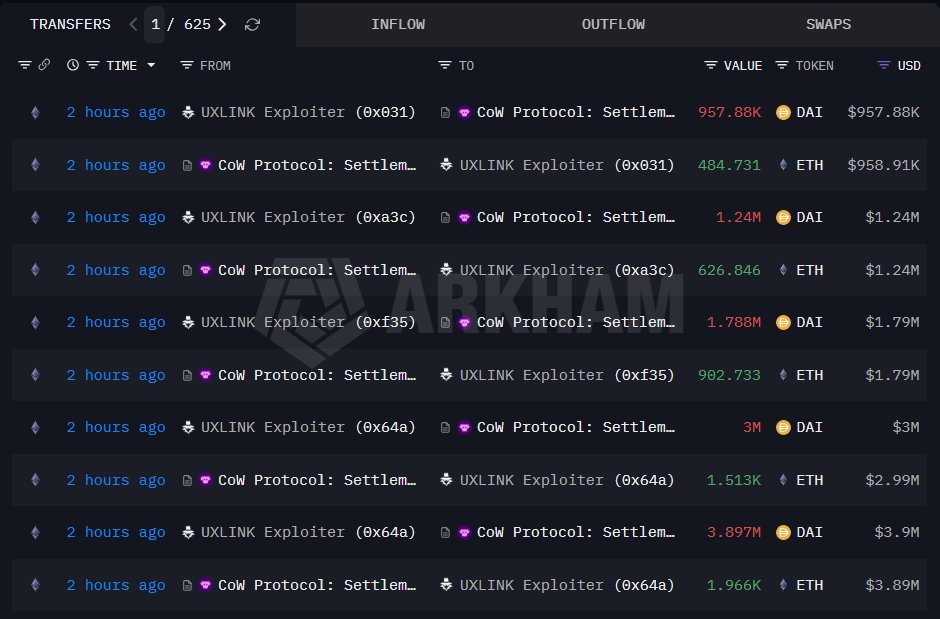Open the TO column filter
Screen dimensions: 940x619
[x=445, y=65]
